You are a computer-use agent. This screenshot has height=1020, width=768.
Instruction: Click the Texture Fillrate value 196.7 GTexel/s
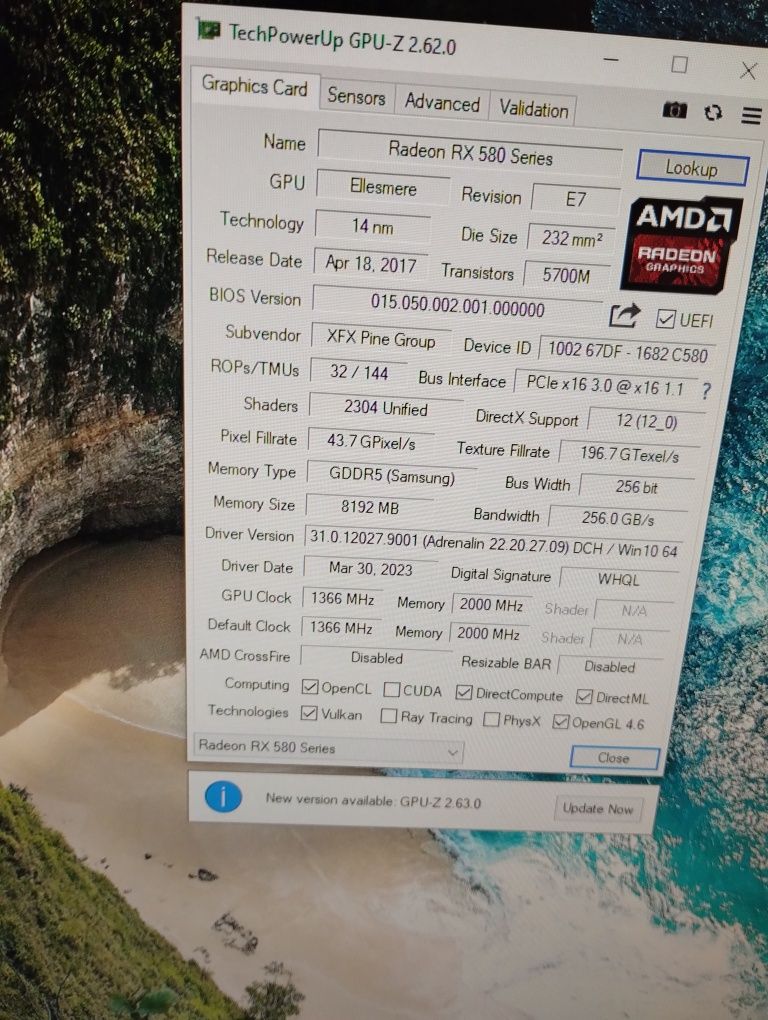click(629, 454)
